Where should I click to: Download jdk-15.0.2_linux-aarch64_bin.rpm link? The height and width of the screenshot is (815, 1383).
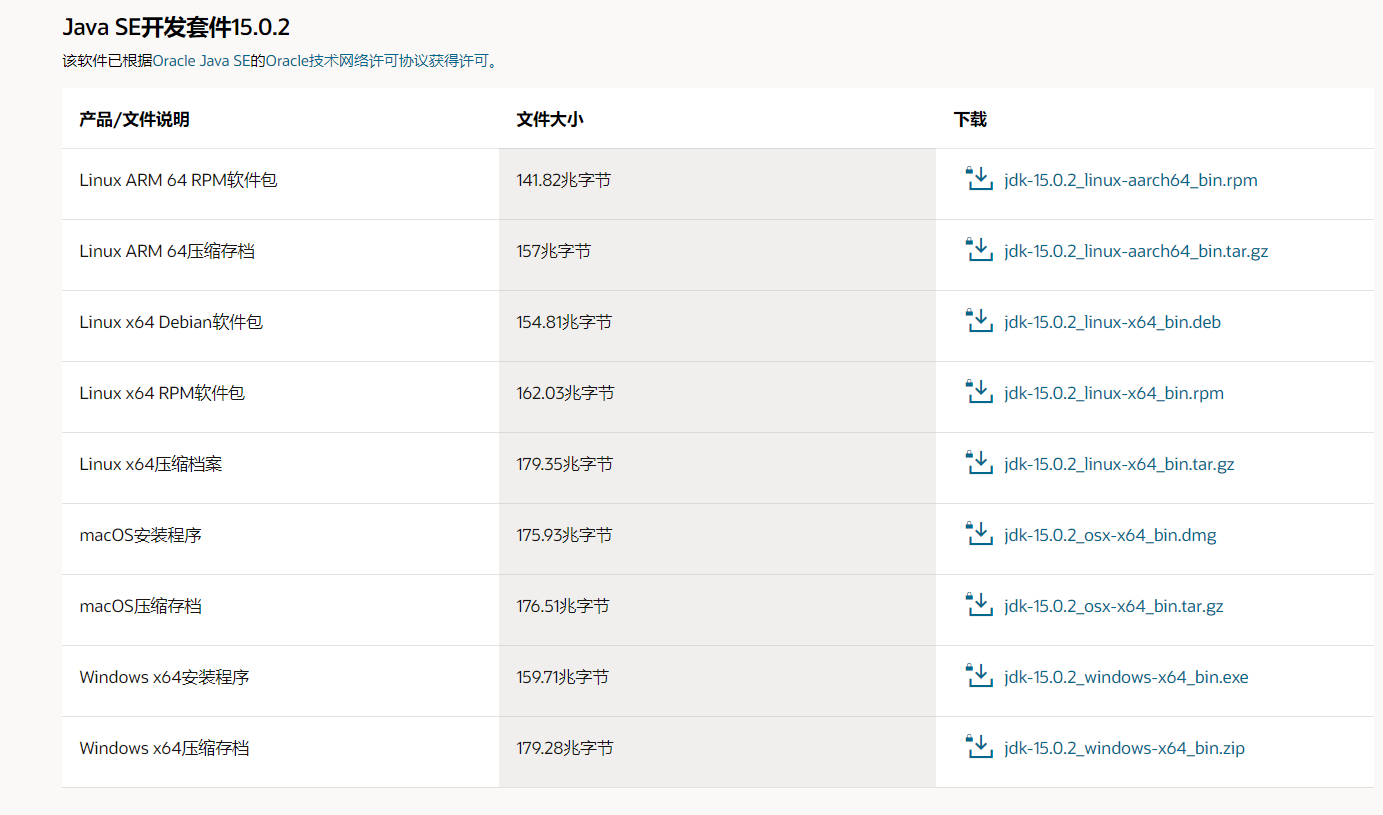tap(1131, 181)
